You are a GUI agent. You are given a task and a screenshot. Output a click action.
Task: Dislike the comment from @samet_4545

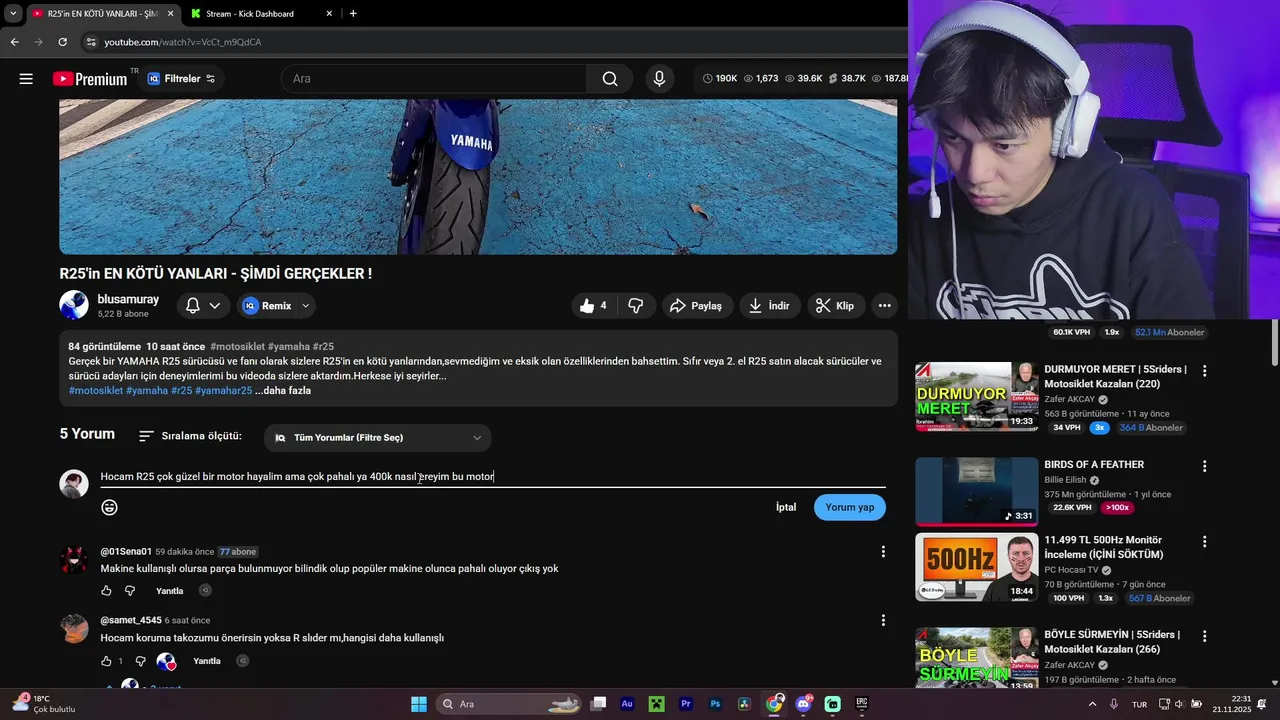(140, 661)
